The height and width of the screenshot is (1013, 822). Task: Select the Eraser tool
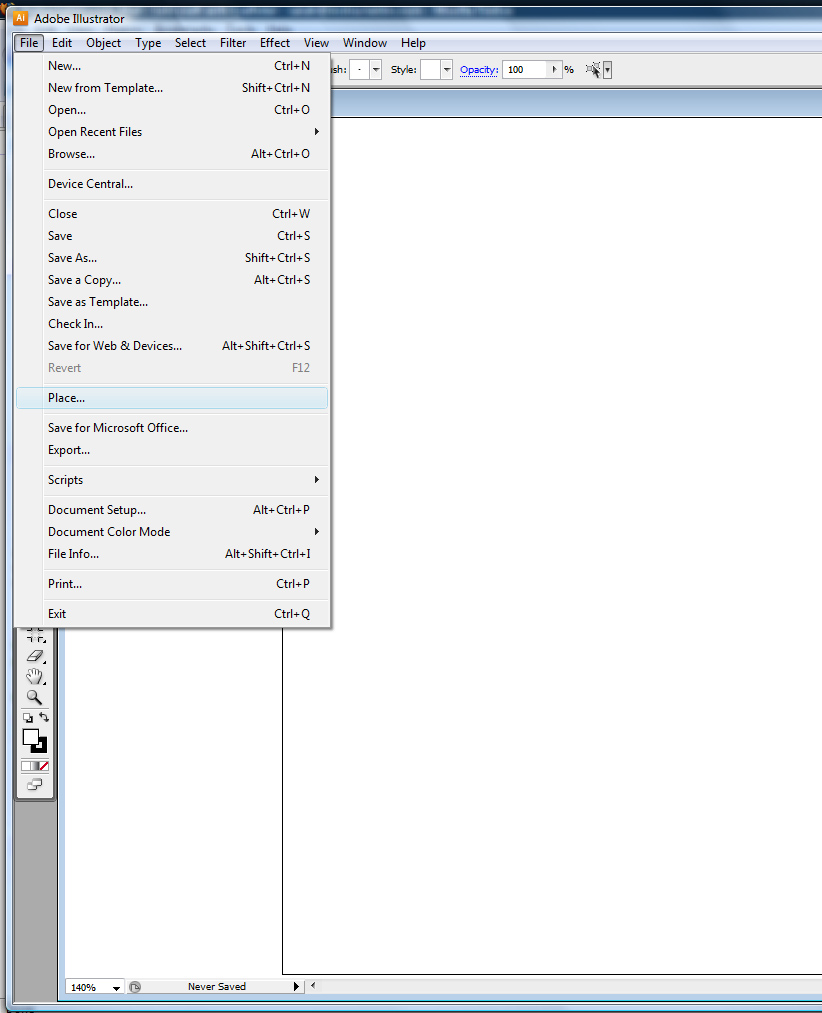coord(35,656)
